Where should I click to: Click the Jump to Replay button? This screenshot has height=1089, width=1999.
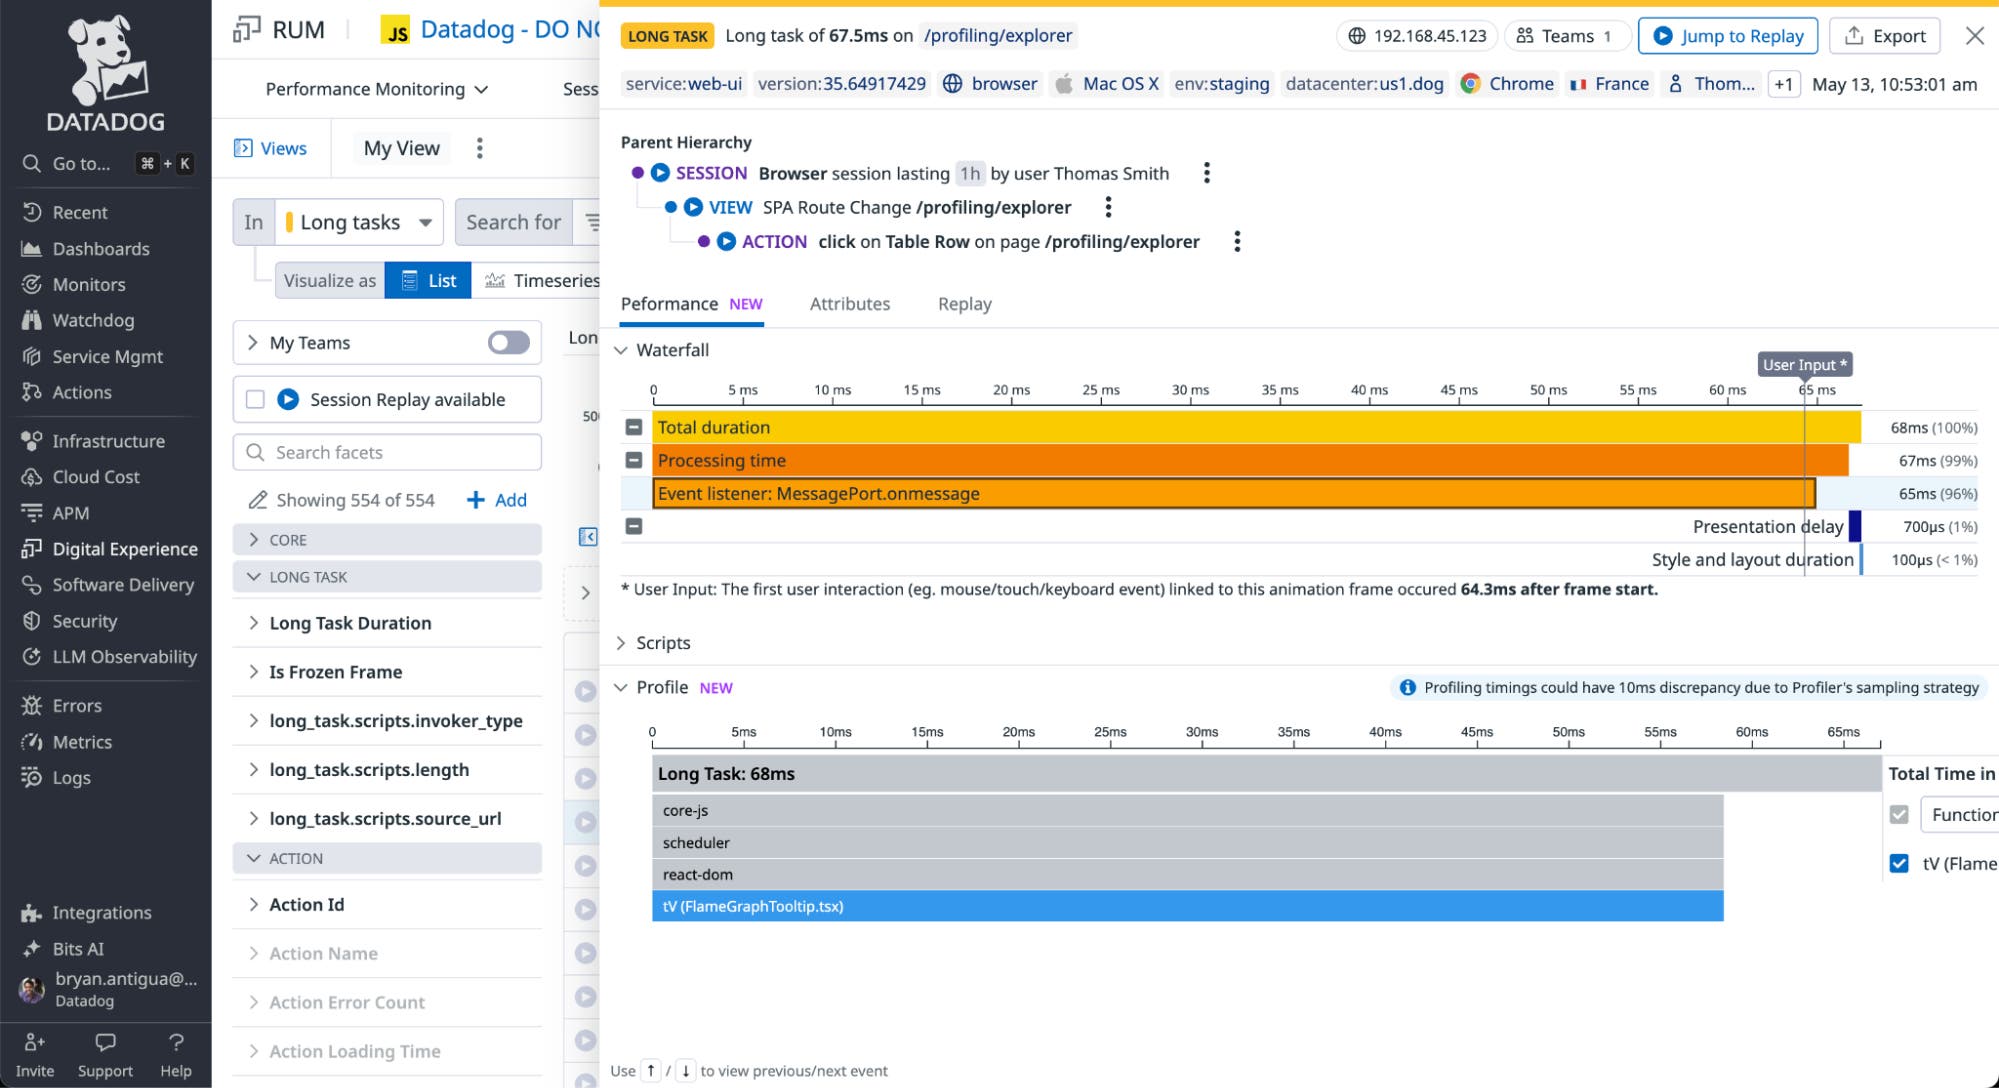(x=1728, y=35)
